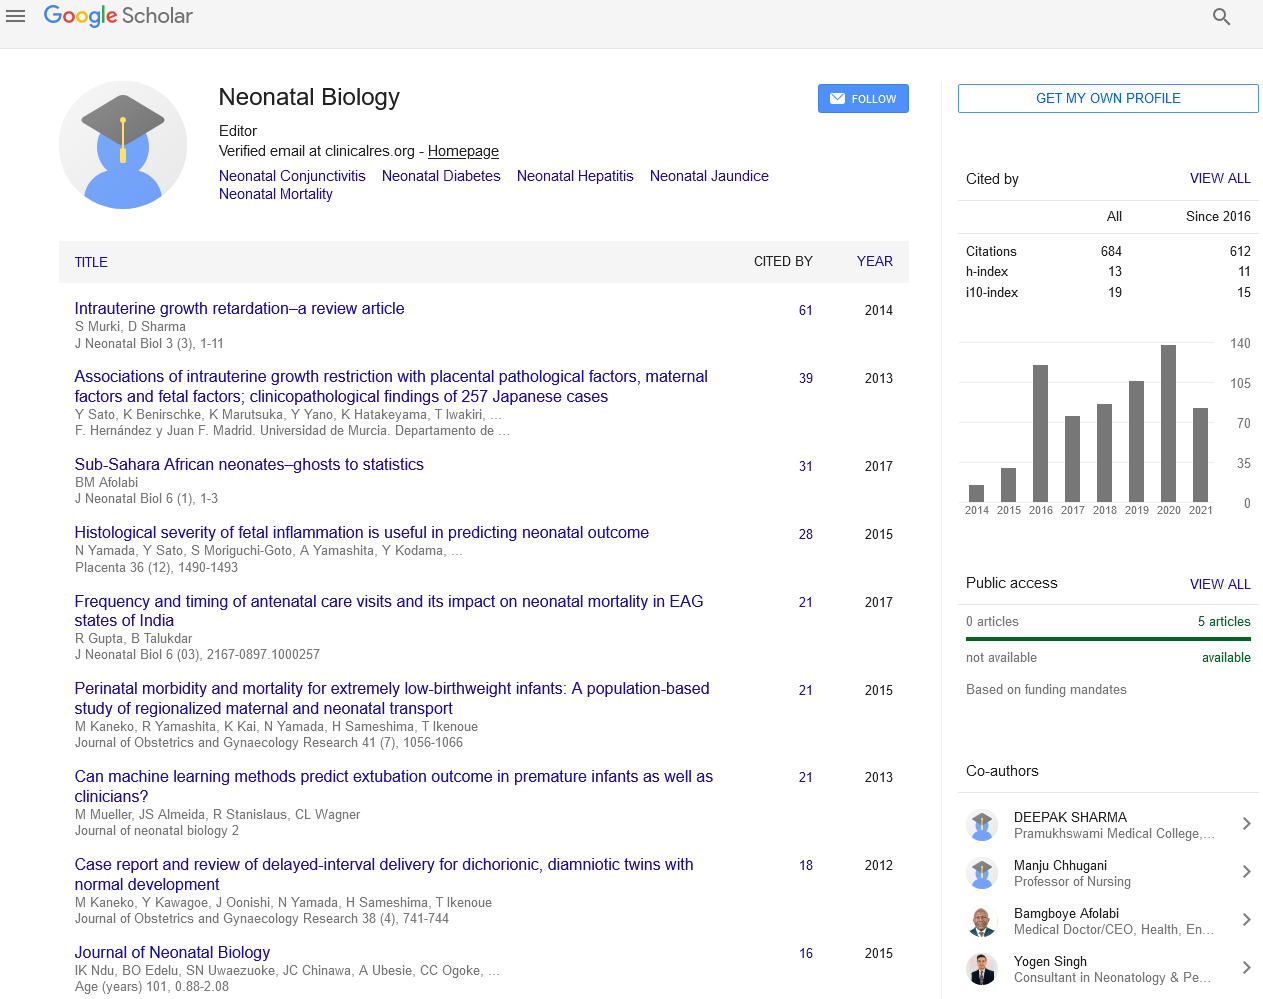
Task: Click the Neonatal Biology profile avatar
Action: [123, 145]
